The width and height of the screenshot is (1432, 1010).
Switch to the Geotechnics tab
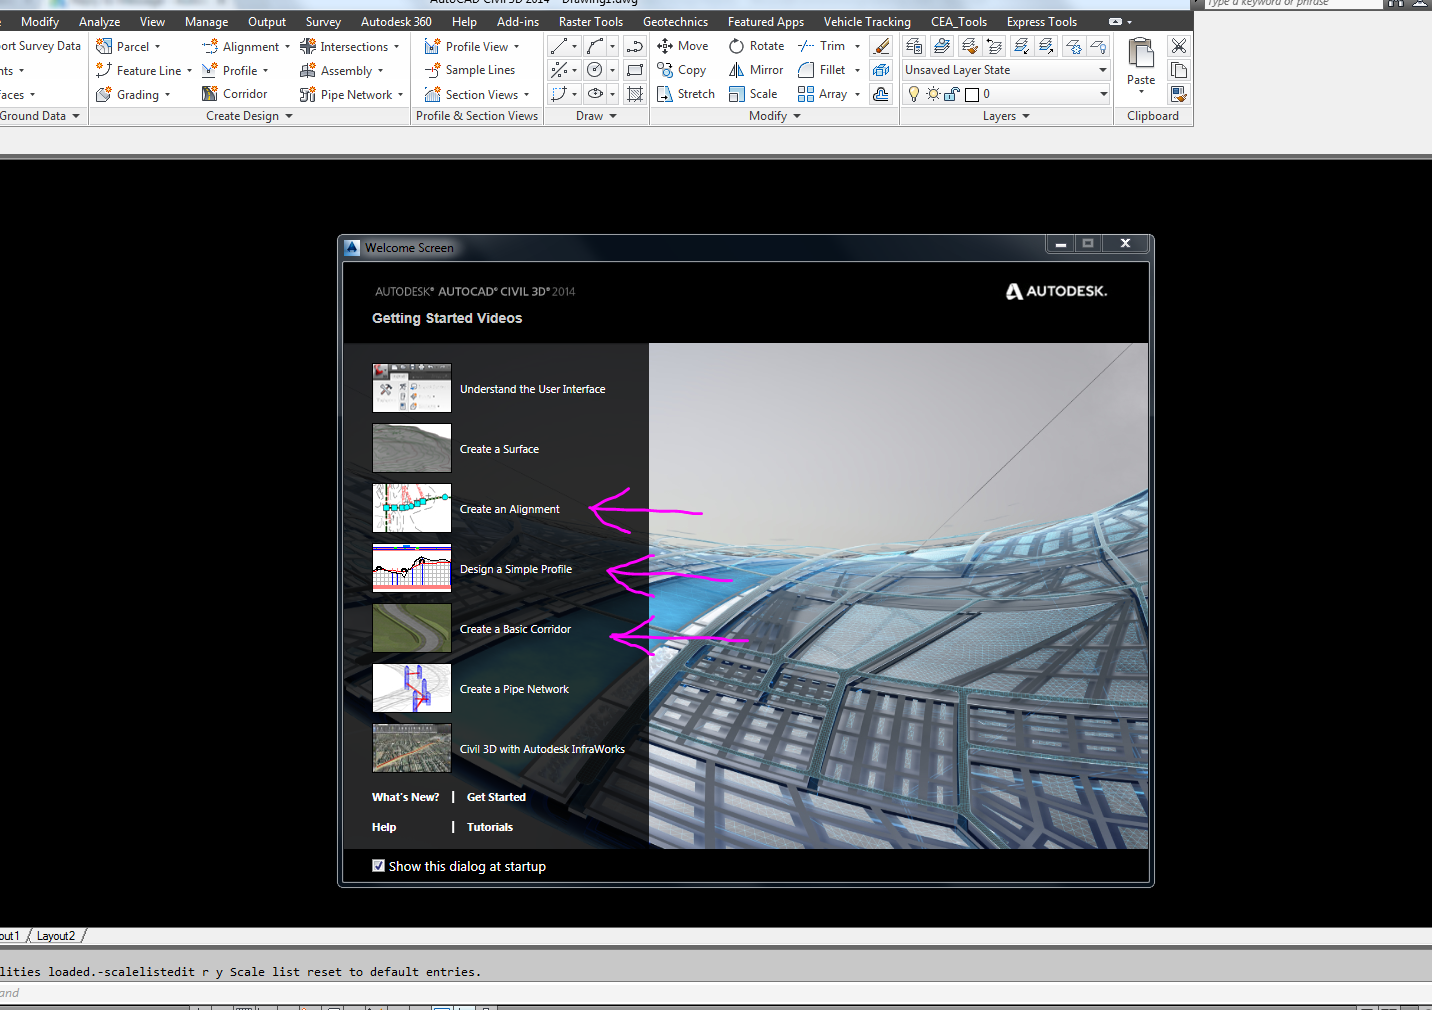[675, 21]
